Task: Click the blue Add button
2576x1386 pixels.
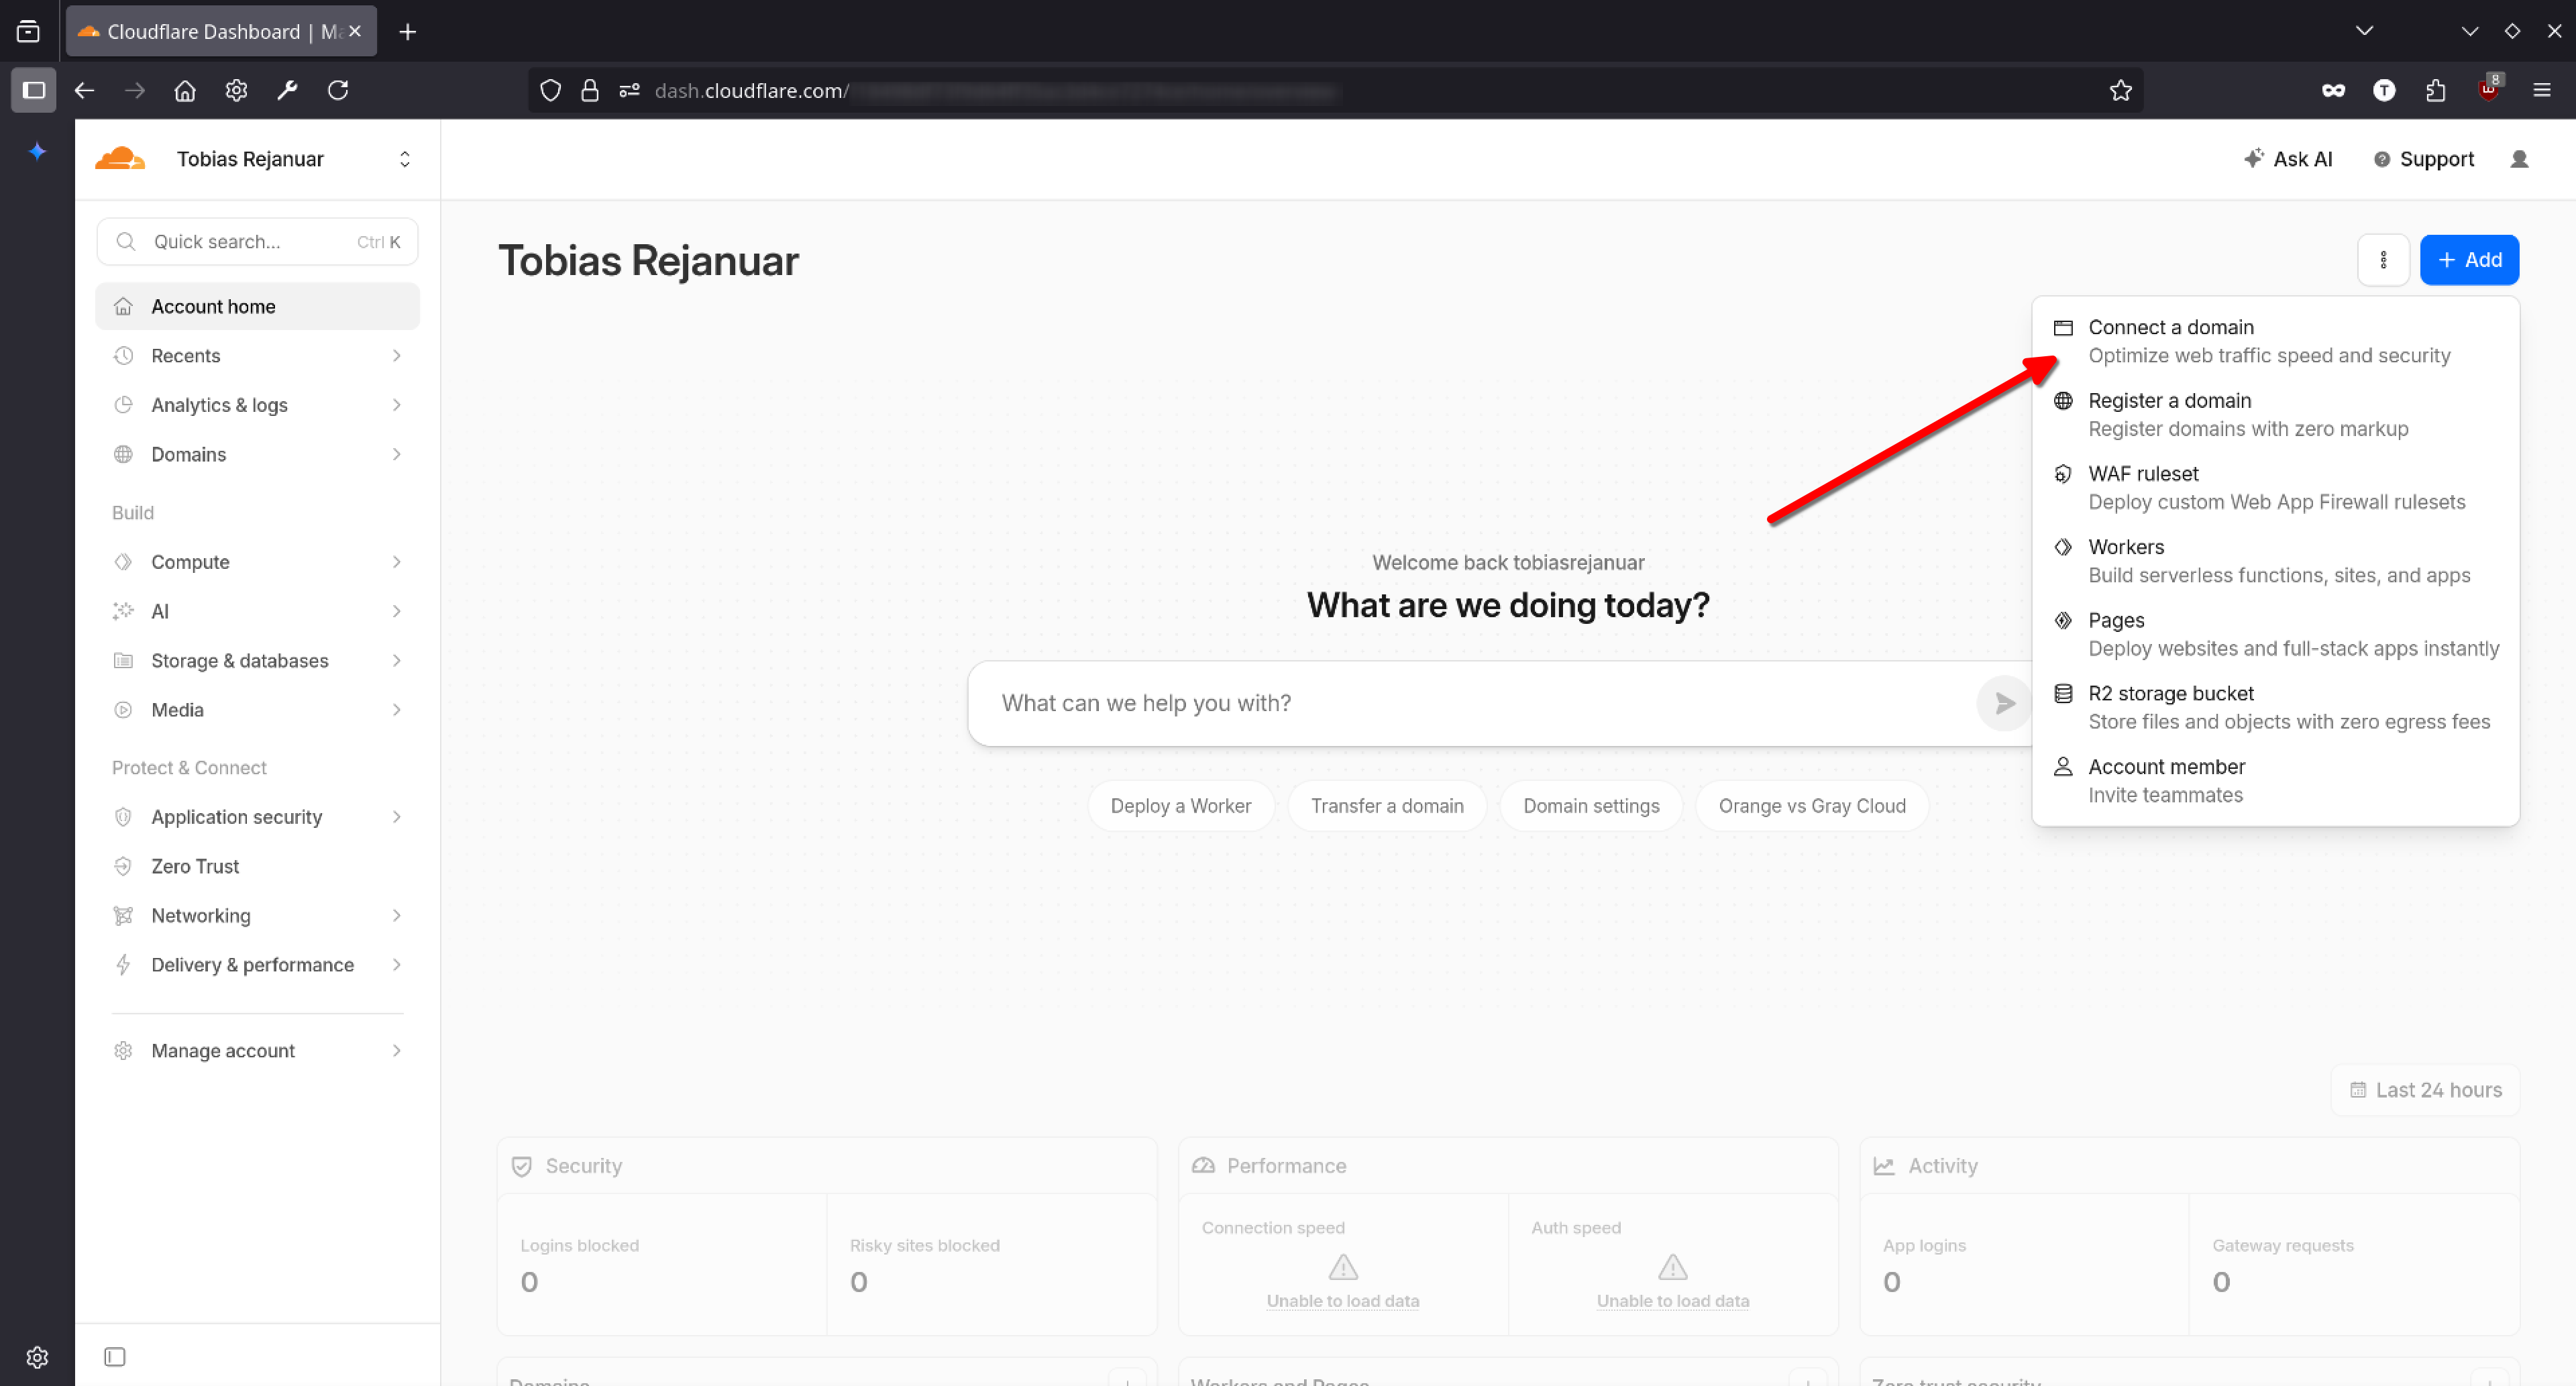Action: [2468, 260]
